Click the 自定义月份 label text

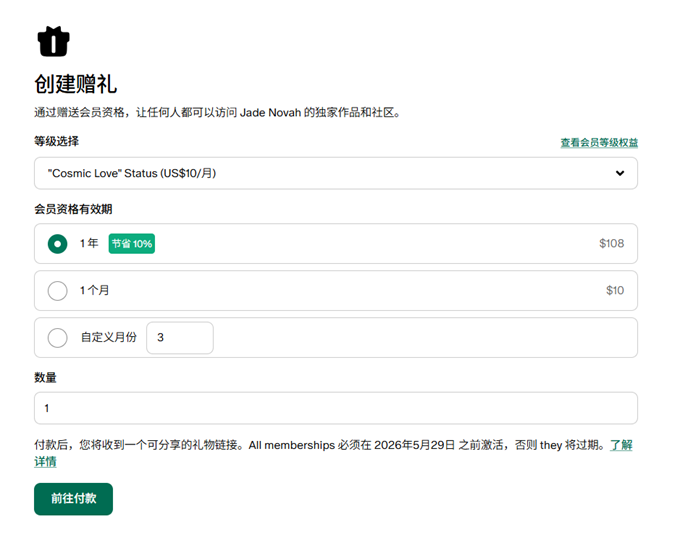coord(108,338)
